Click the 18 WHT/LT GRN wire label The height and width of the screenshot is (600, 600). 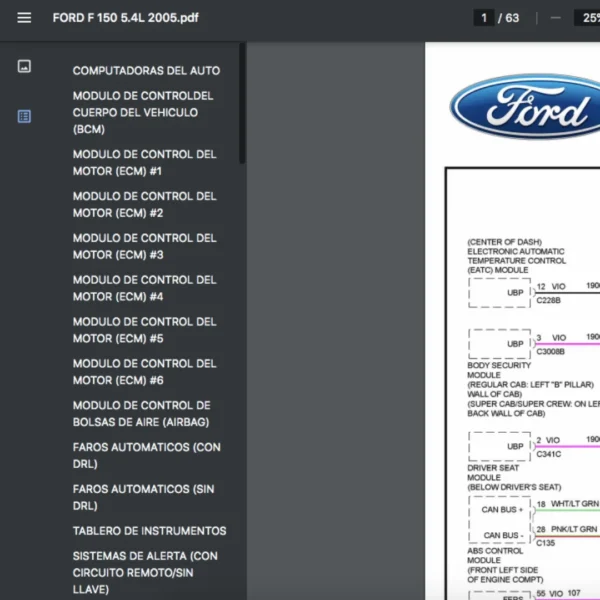tap(568, 504)
